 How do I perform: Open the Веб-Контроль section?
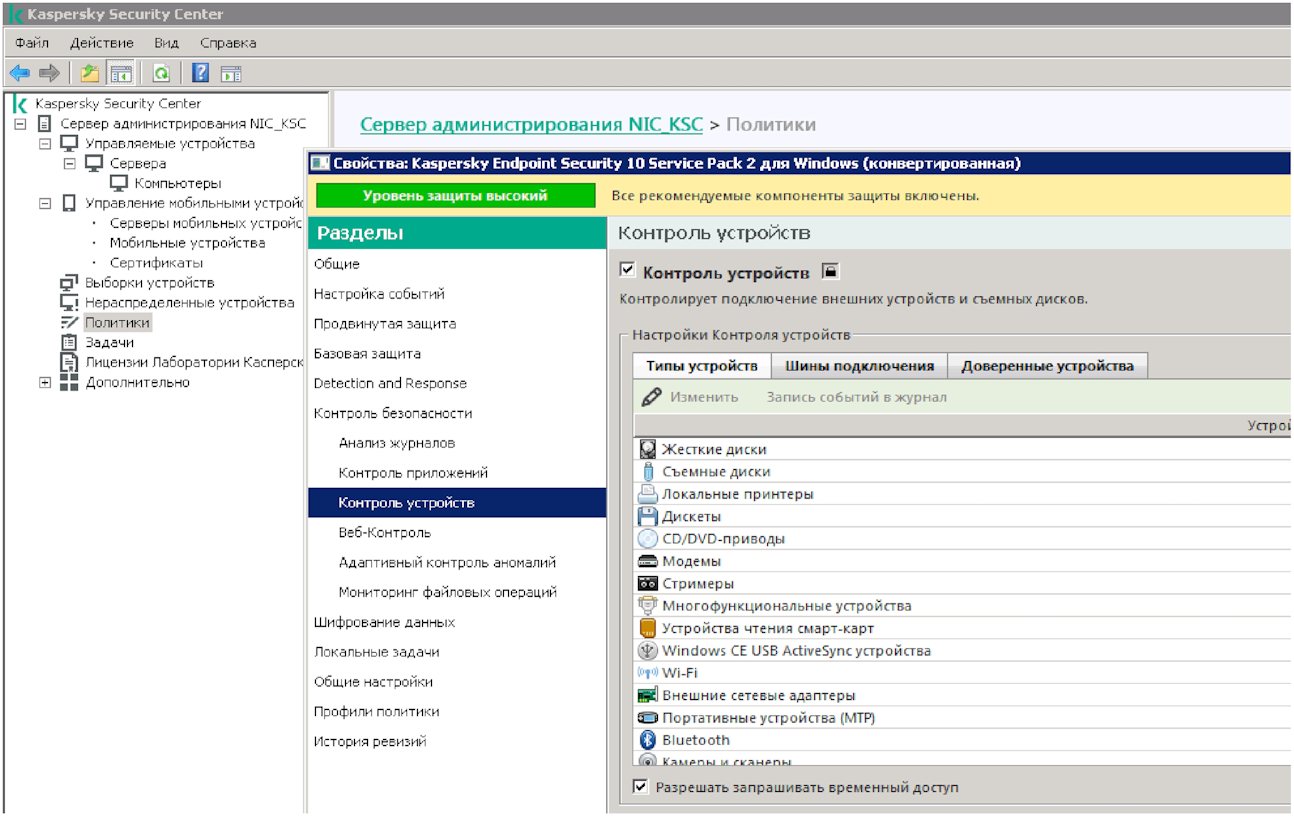click(384, 533)
